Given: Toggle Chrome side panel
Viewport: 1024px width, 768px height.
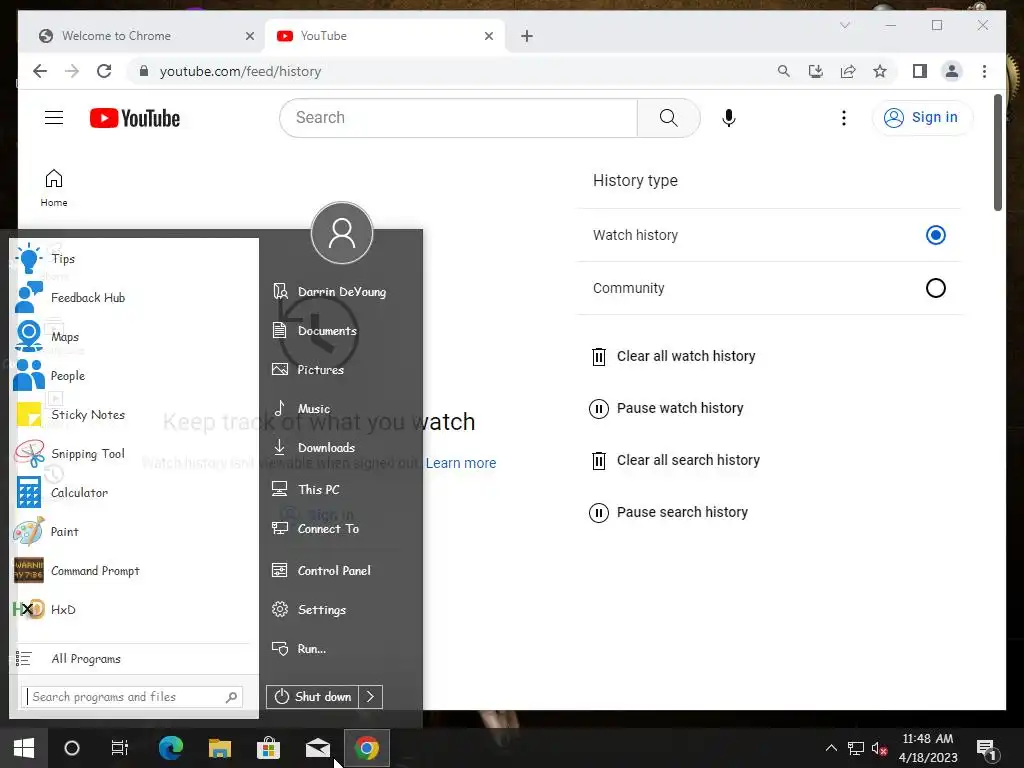Looking at the screenshot, I should click(920, 71).
